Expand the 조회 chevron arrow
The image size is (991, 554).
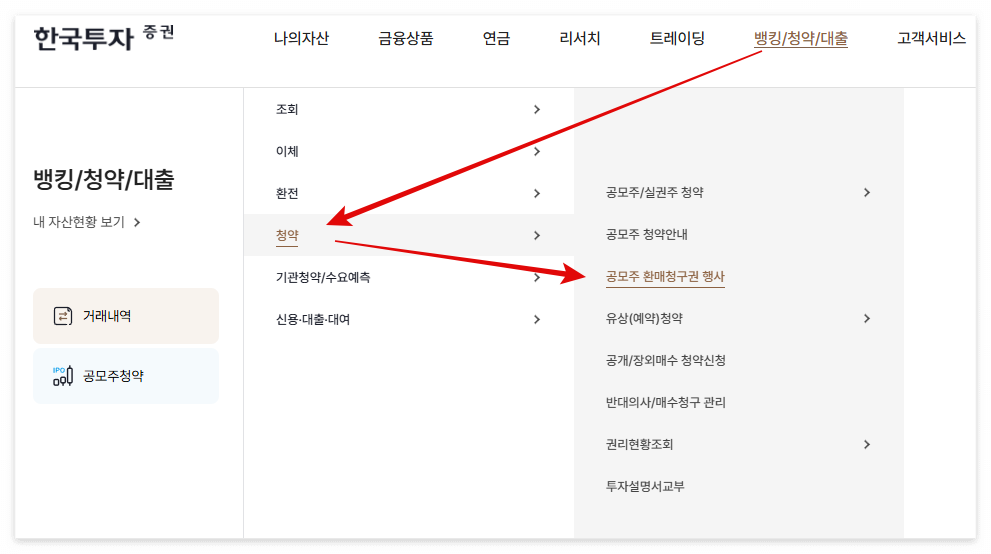[x=537, y=109]
